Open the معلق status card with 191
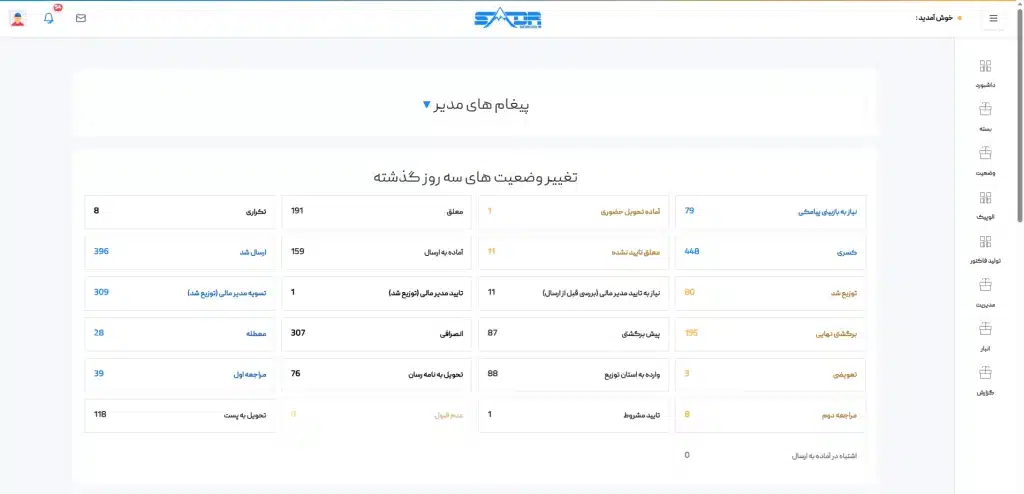Image resolution: width=1024 pixels, height=494 pixels. [377, 212]
